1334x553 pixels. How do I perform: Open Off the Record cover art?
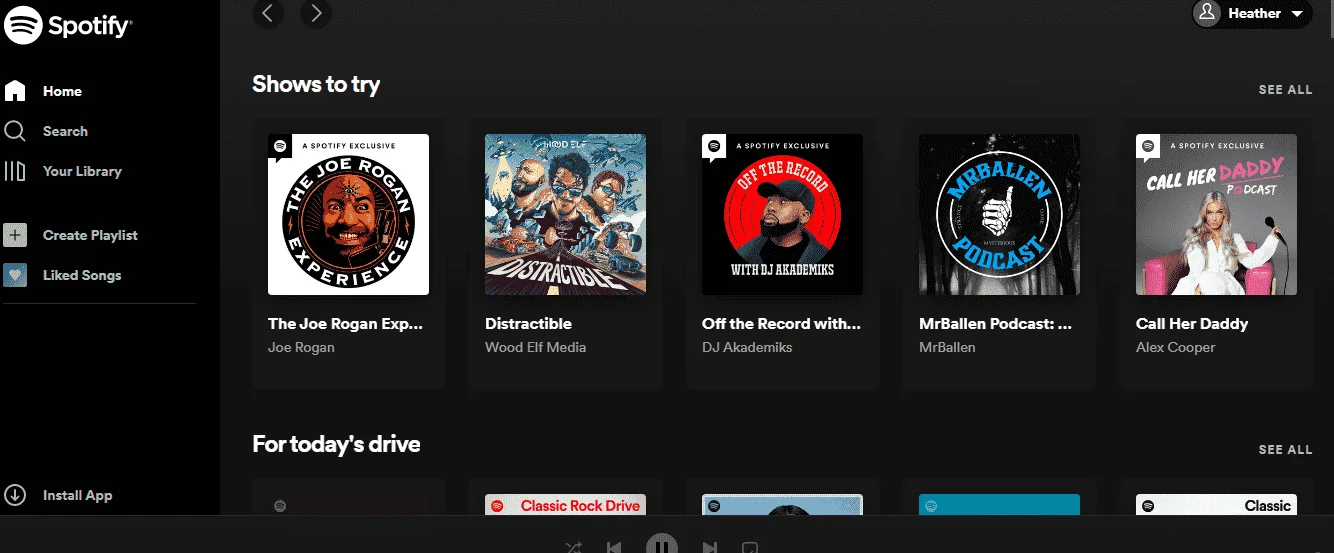point(782,214)
